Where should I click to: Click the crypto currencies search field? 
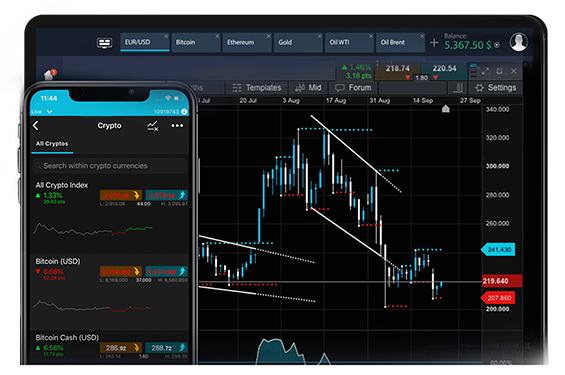pos(109,166)
